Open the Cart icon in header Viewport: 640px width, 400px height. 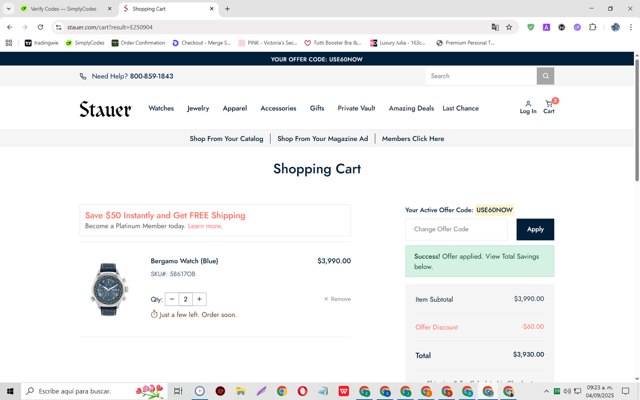coord(549,107)
